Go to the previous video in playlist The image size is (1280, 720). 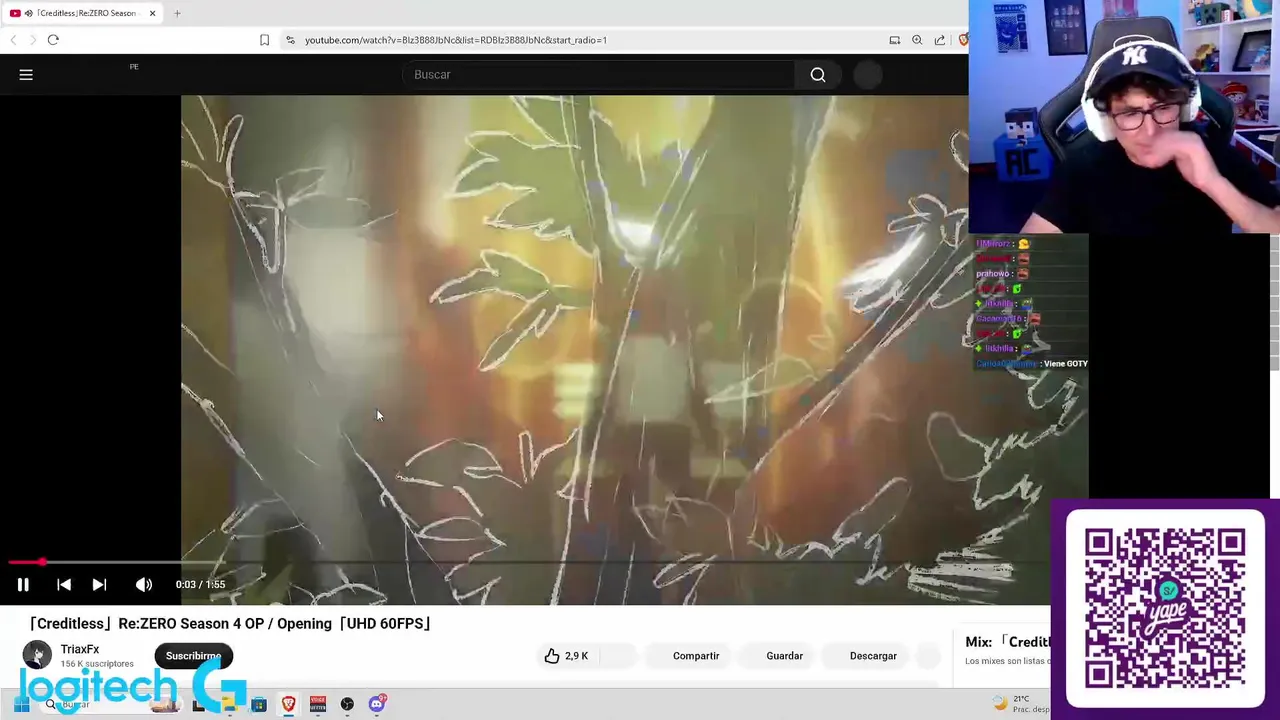pos(64,585)
